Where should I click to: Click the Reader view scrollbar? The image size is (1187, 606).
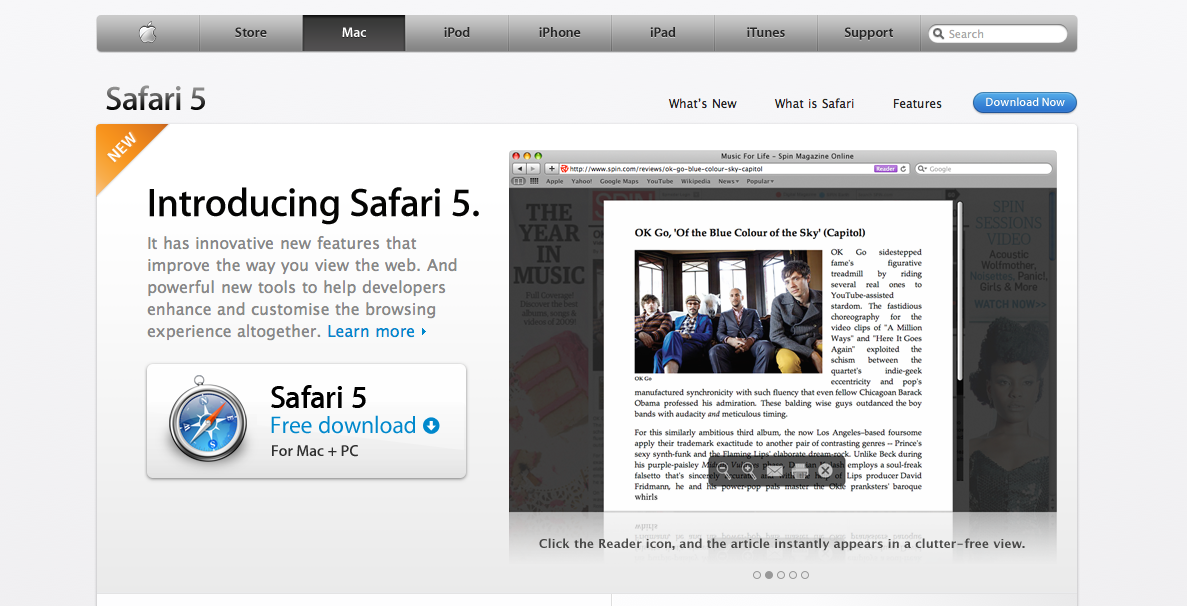[x=960, y=291]
